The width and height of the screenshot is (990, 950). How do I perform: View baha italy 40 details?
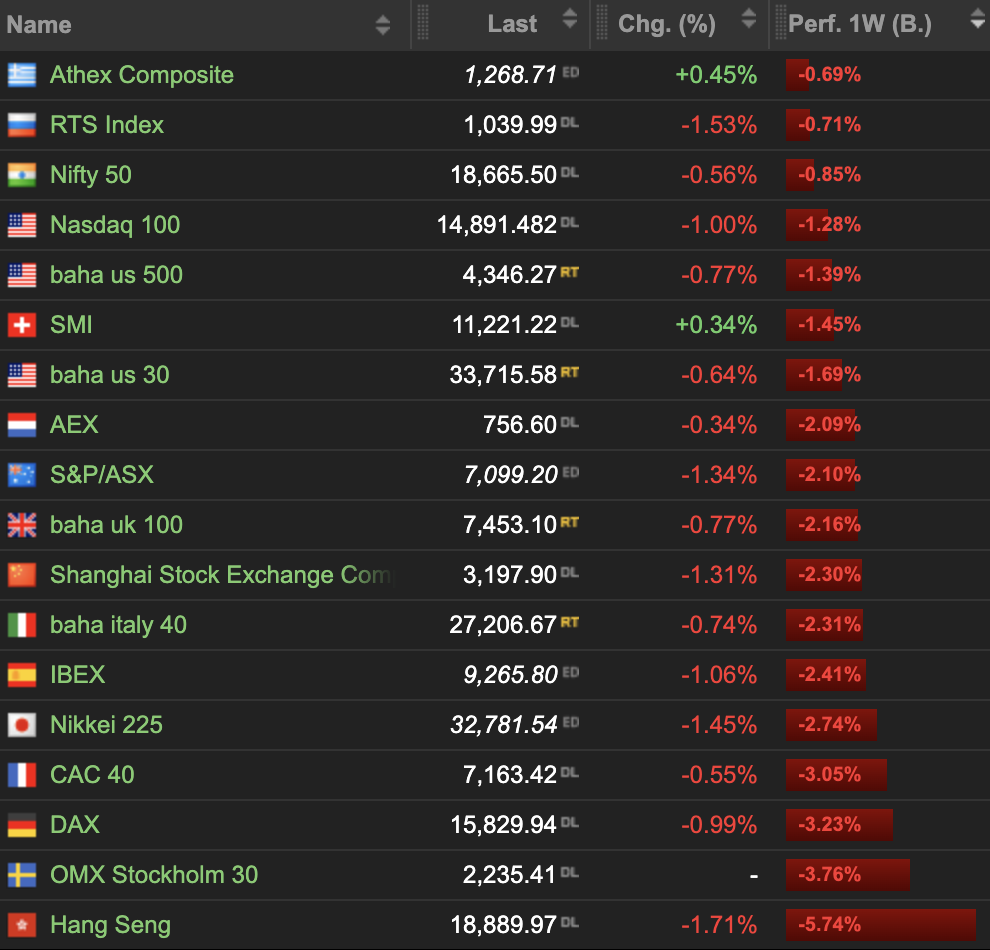(119, 625)
